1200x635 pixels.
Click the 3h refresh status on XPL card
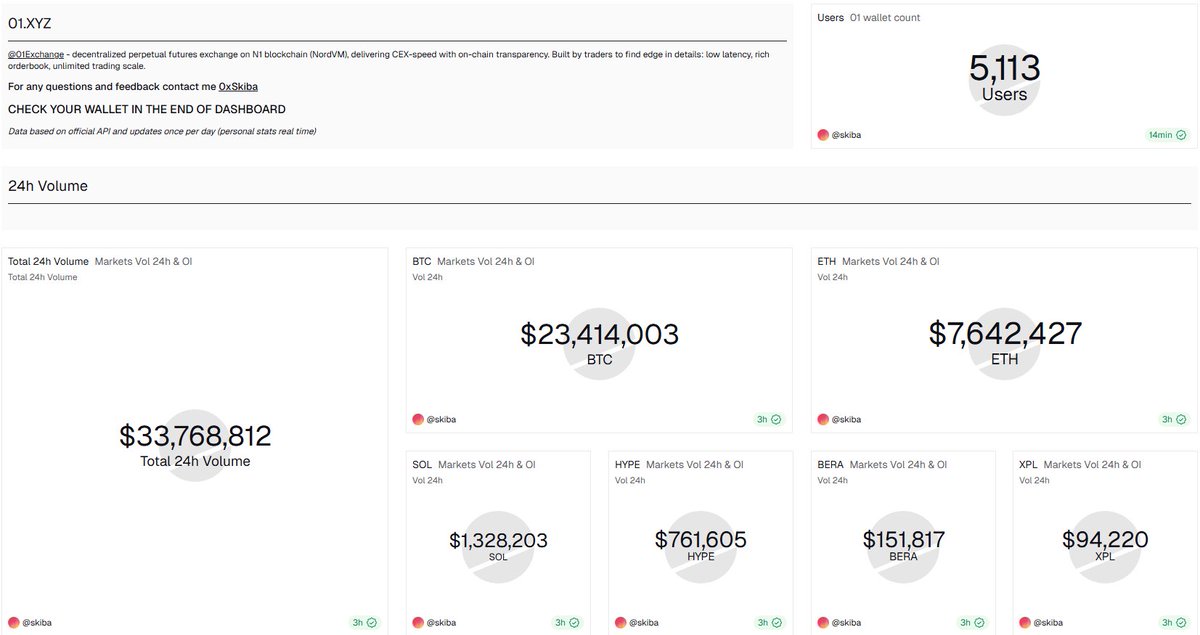(x=1173, y=622)
